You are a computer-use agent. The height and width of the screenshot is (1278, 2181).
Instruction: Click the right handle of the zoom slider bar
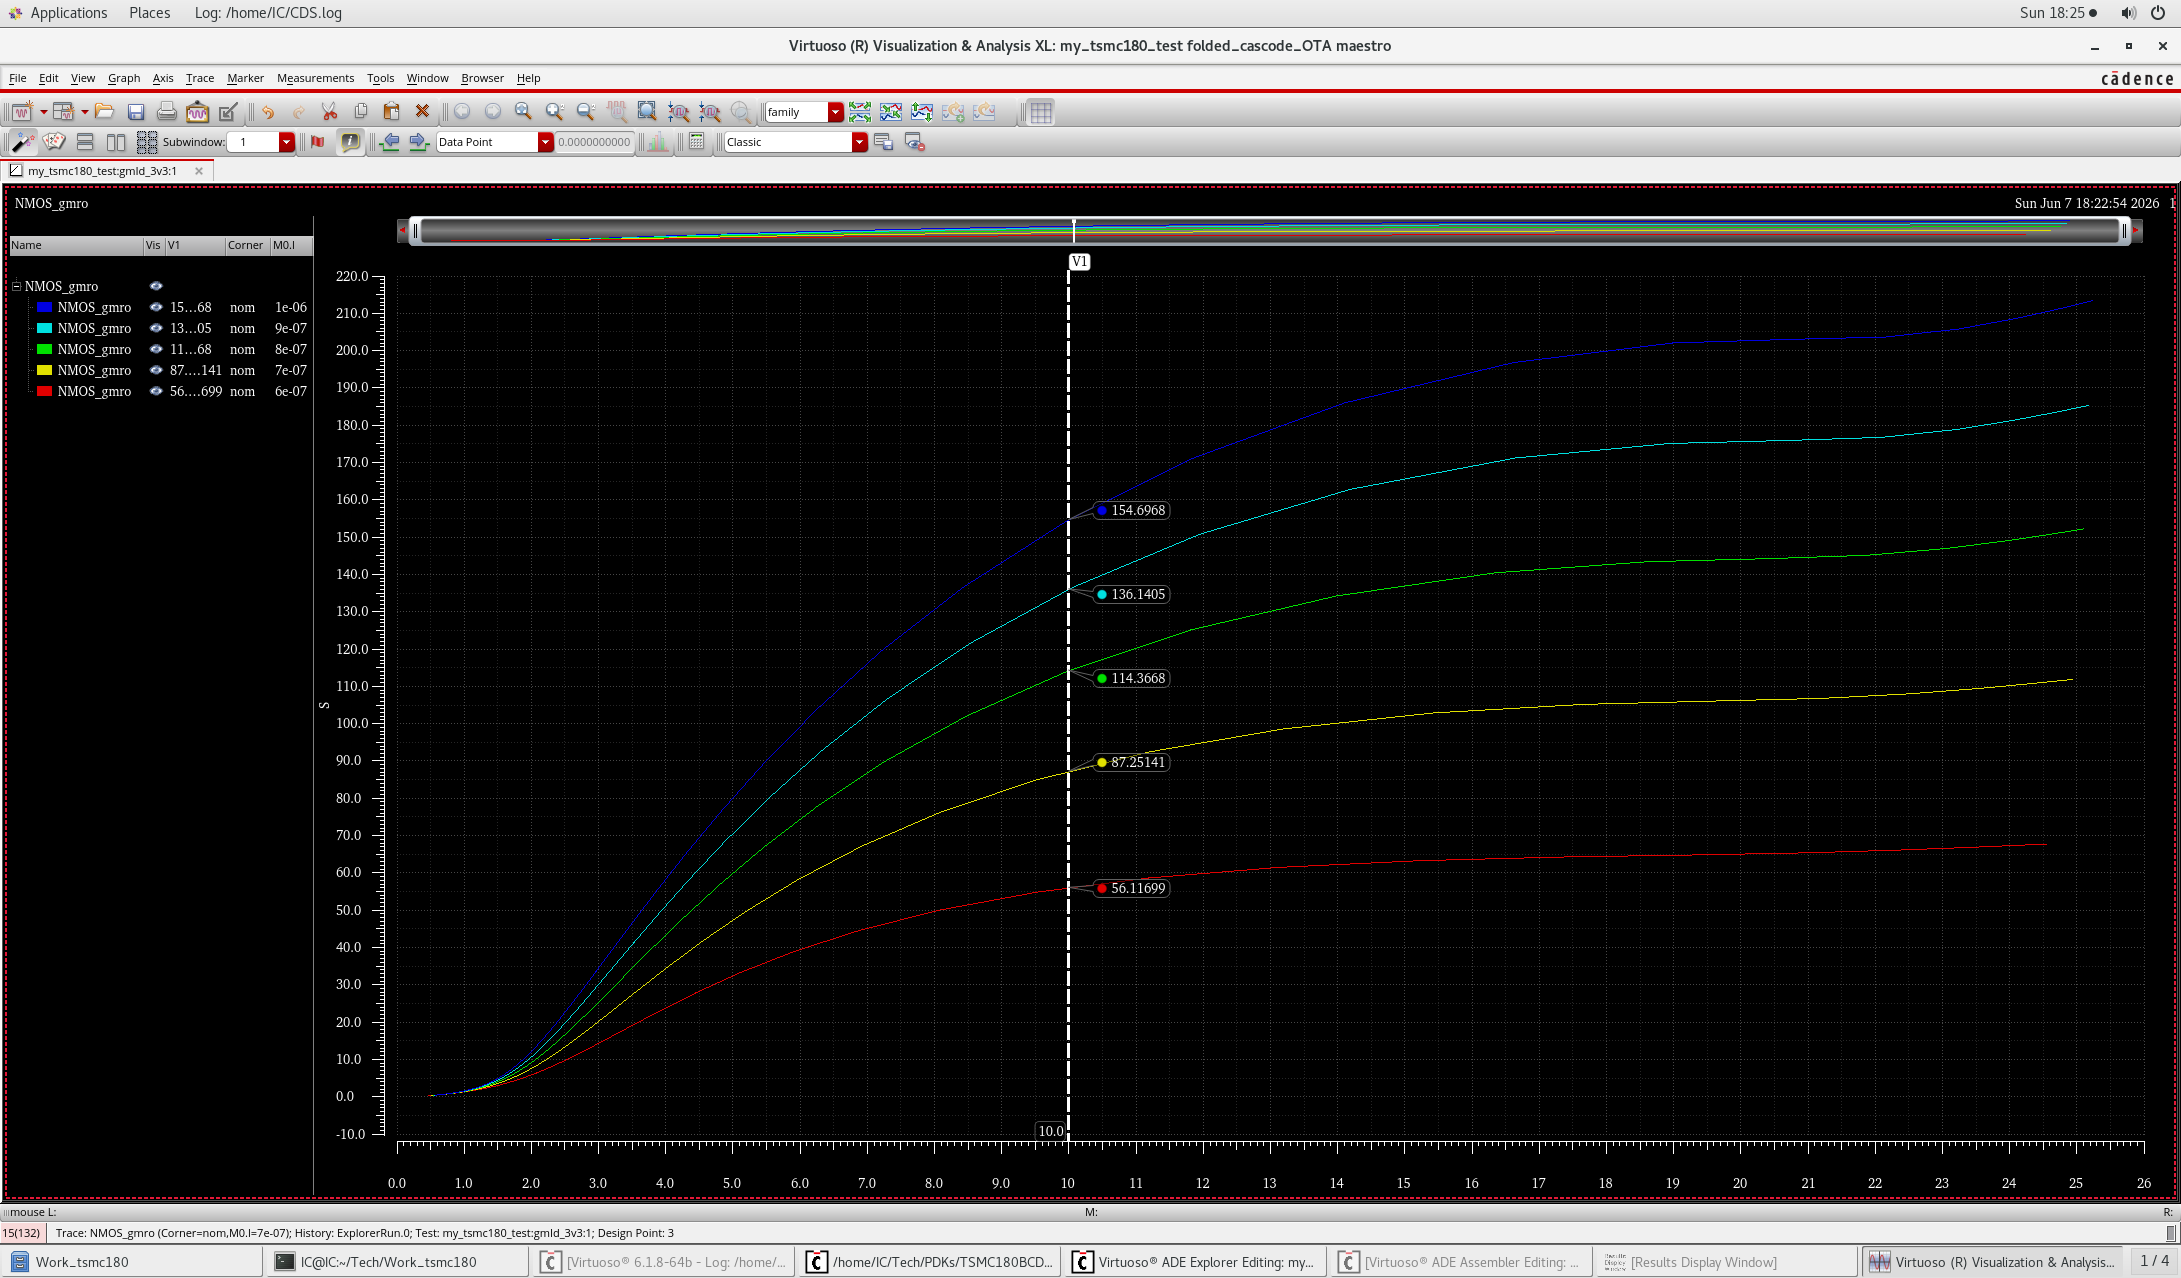[2124, 231]
